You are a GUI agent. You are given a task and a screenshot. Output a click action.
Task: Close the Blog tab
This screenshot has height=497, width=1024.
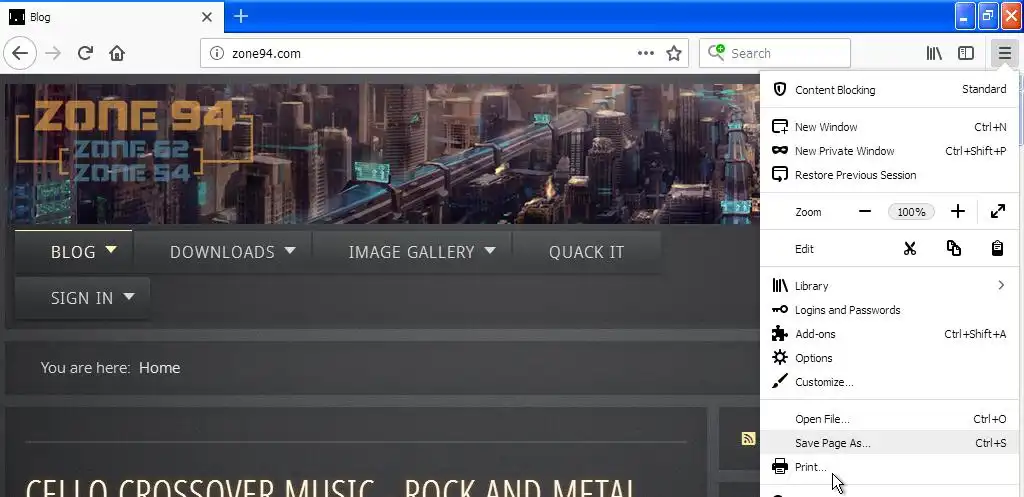tap(207, 17)
